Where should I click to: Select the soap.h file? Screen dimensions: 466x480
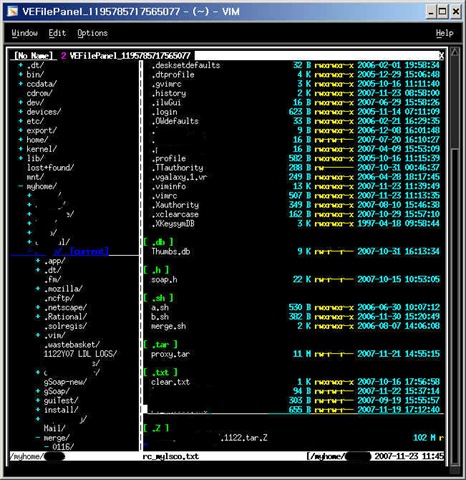coord(164,280)
